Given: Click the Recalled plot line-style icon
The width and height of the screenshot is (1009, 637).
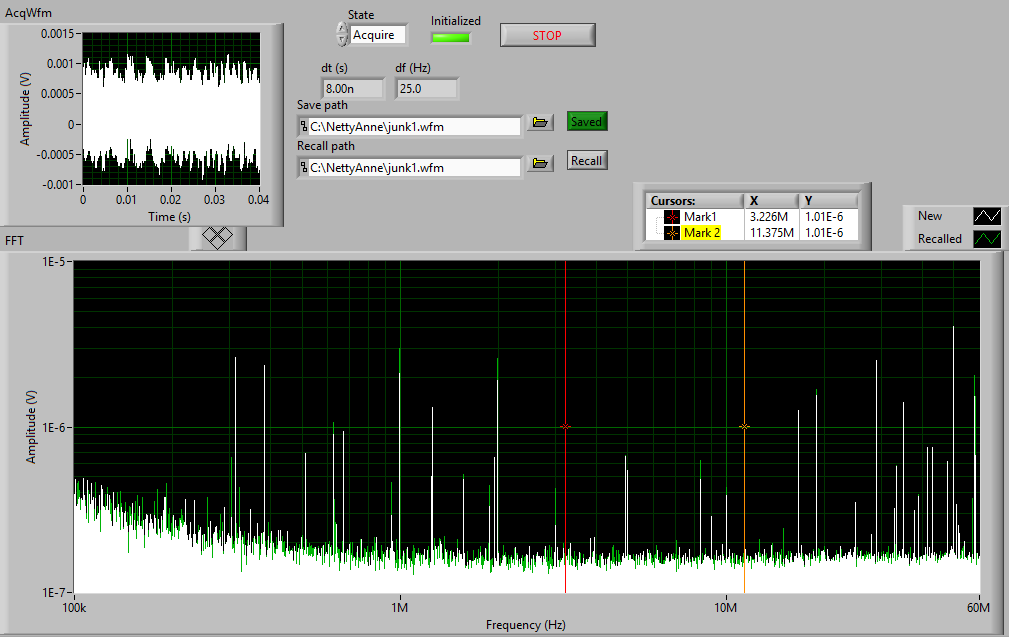Looking at the screenshot, I should click(x=986, y=239).
